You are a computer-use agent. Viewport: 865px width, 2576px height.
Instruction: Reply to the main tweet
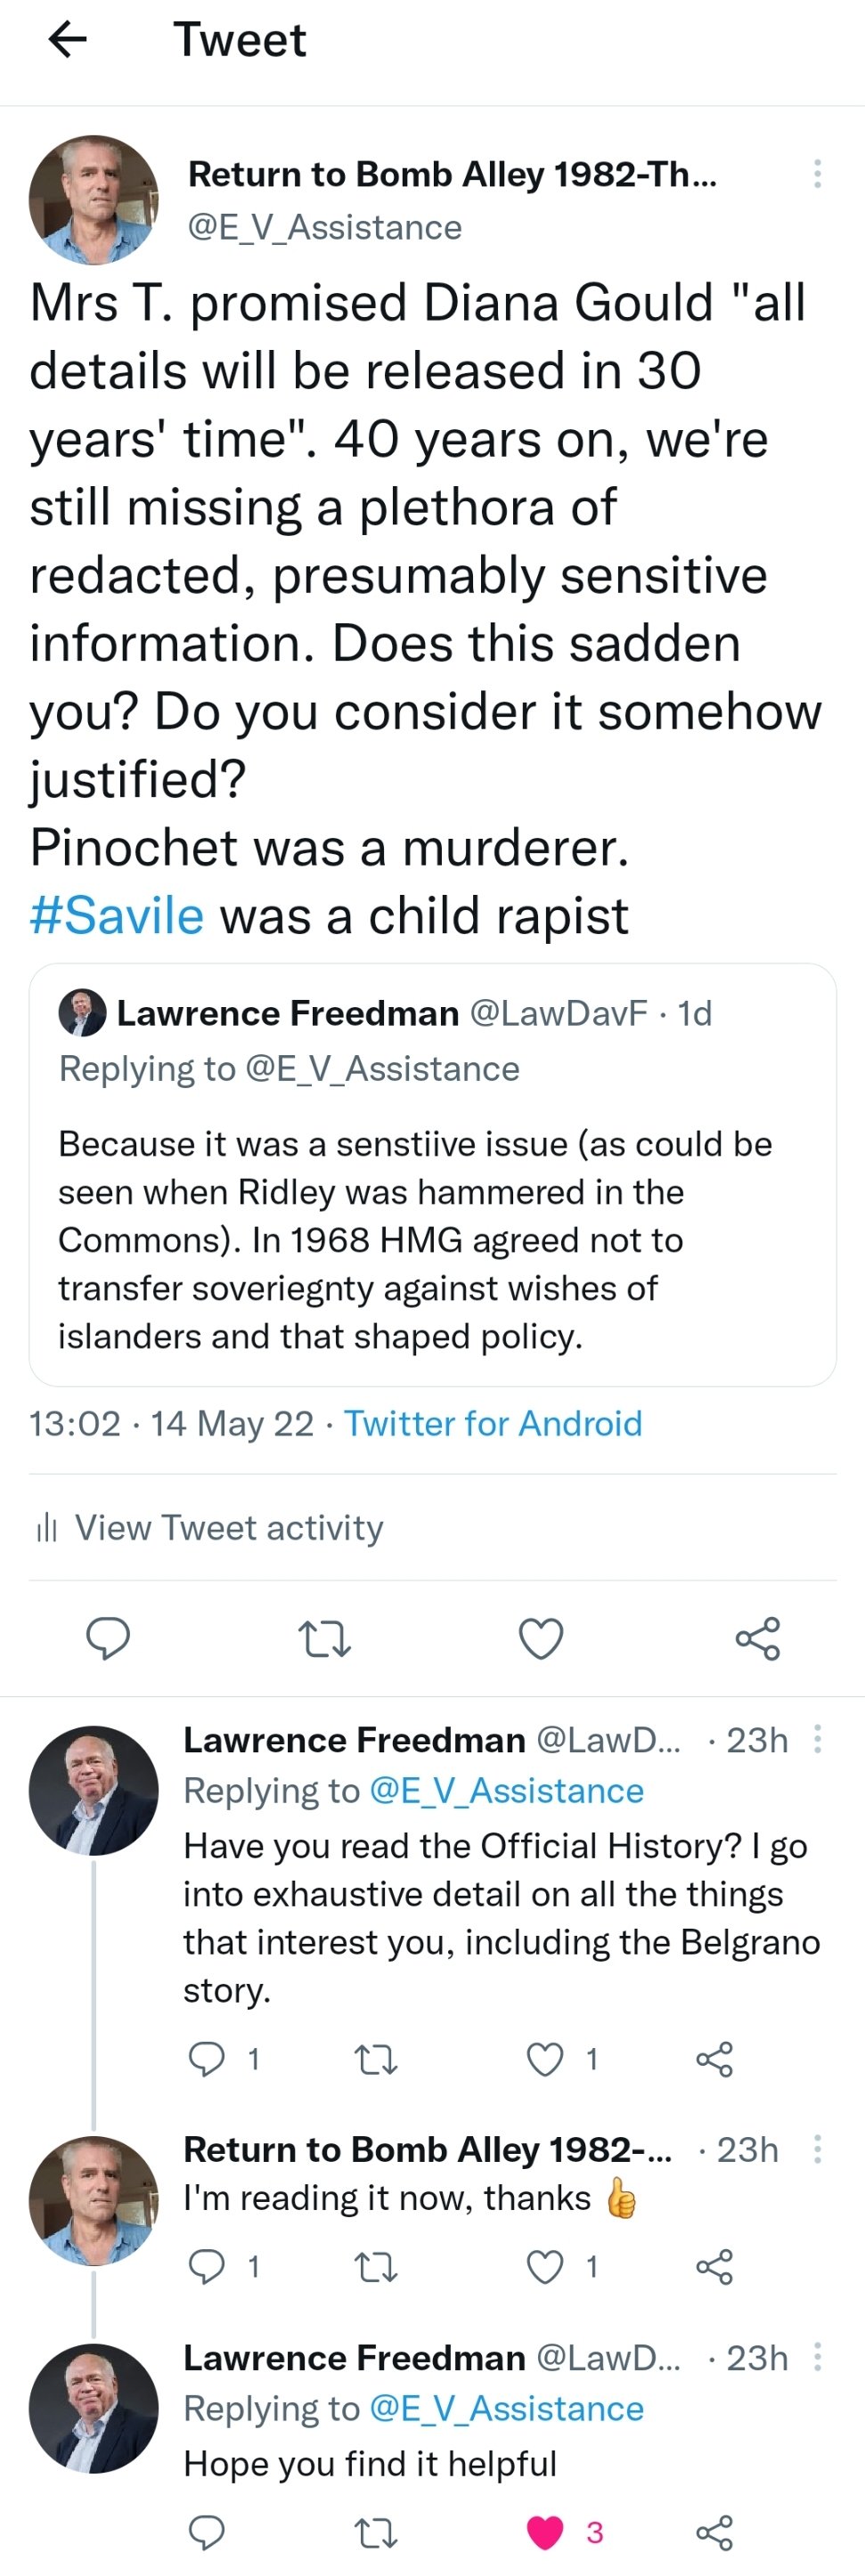point(108,1638)
